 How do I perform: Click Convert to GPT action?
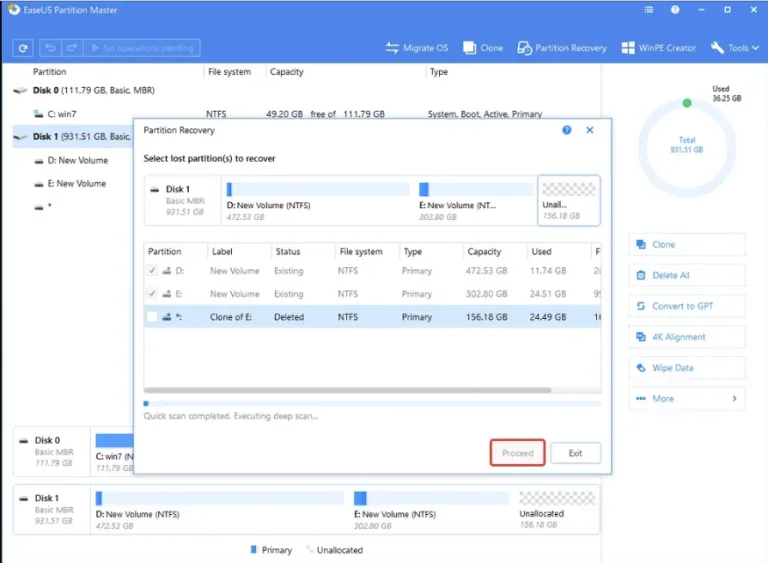tap(687, 306)
